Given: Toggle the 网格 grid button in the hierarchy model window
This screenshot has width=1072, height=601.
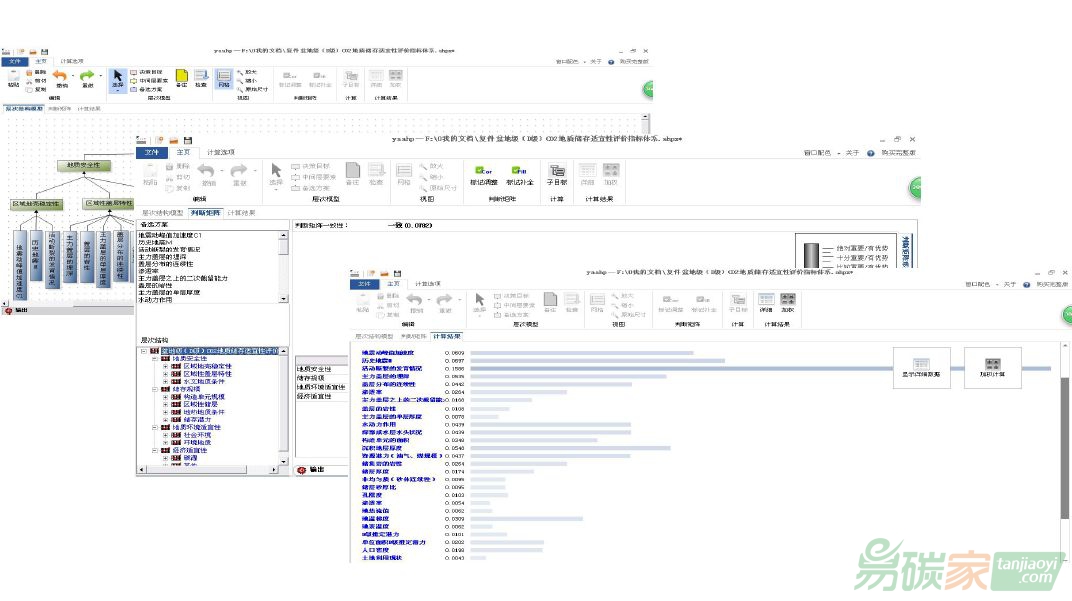Looking at the screenshot, I should click(223, 77).
